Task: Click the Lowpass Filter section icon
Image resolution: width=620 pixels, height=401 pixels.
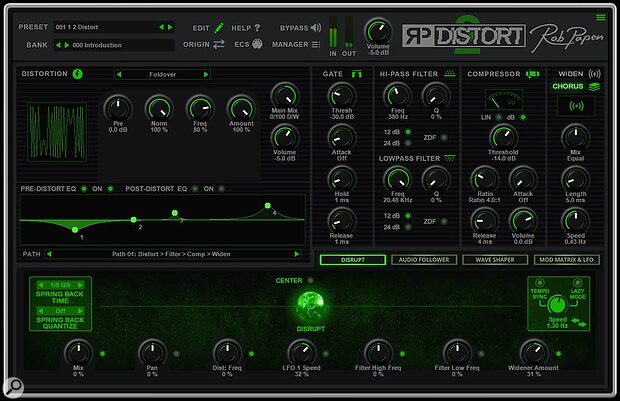Action: click(x=450, y=158)
